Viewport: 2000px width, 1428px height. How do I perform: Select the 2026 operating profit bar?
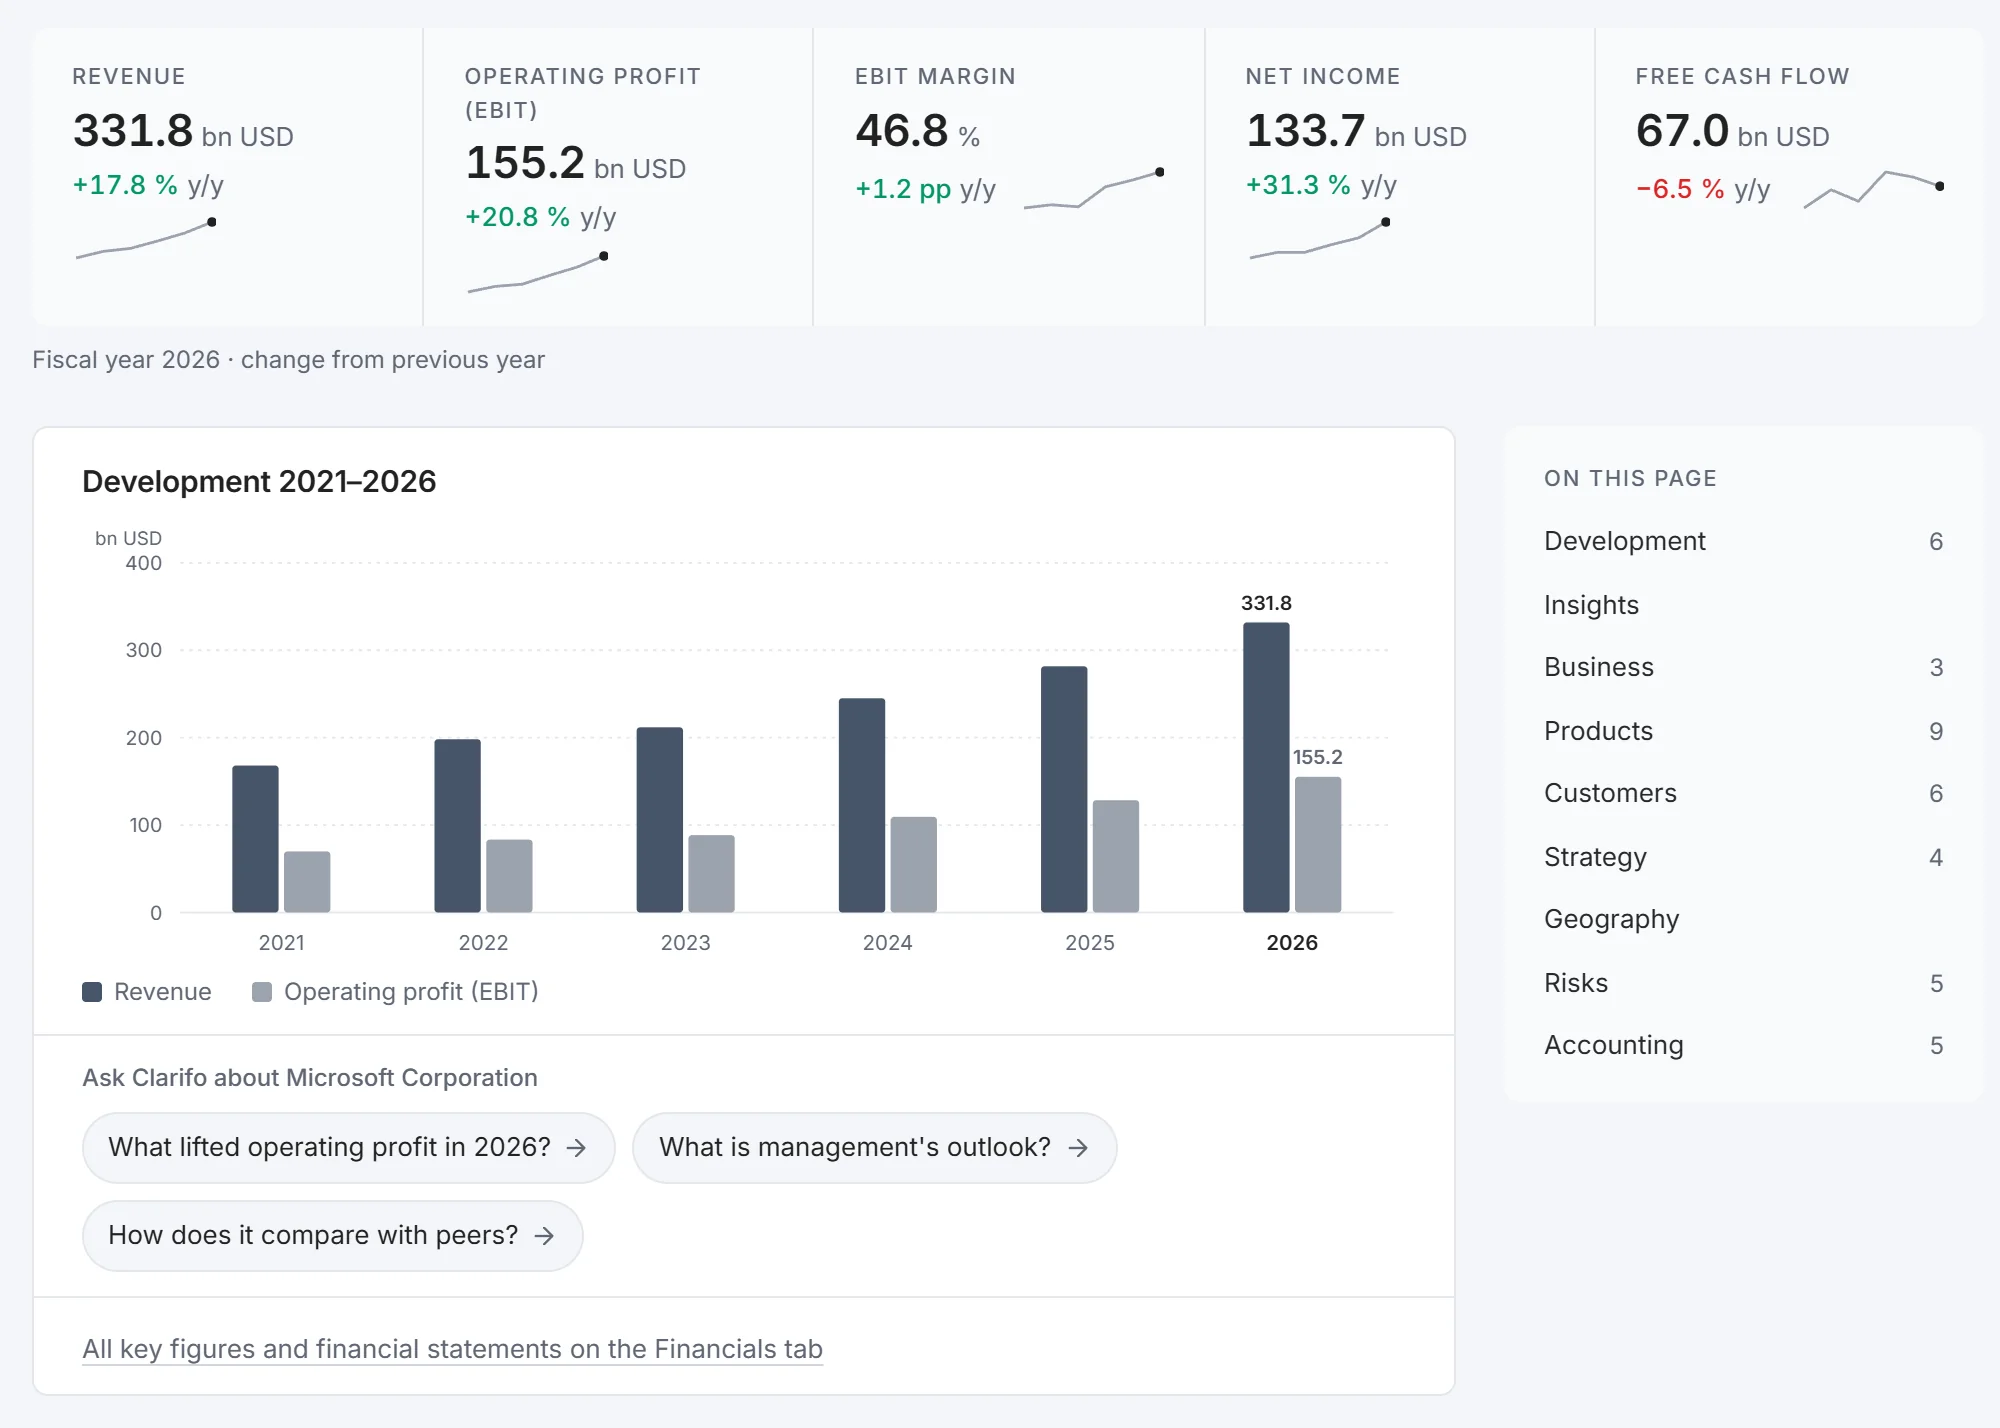(1318, 844)
